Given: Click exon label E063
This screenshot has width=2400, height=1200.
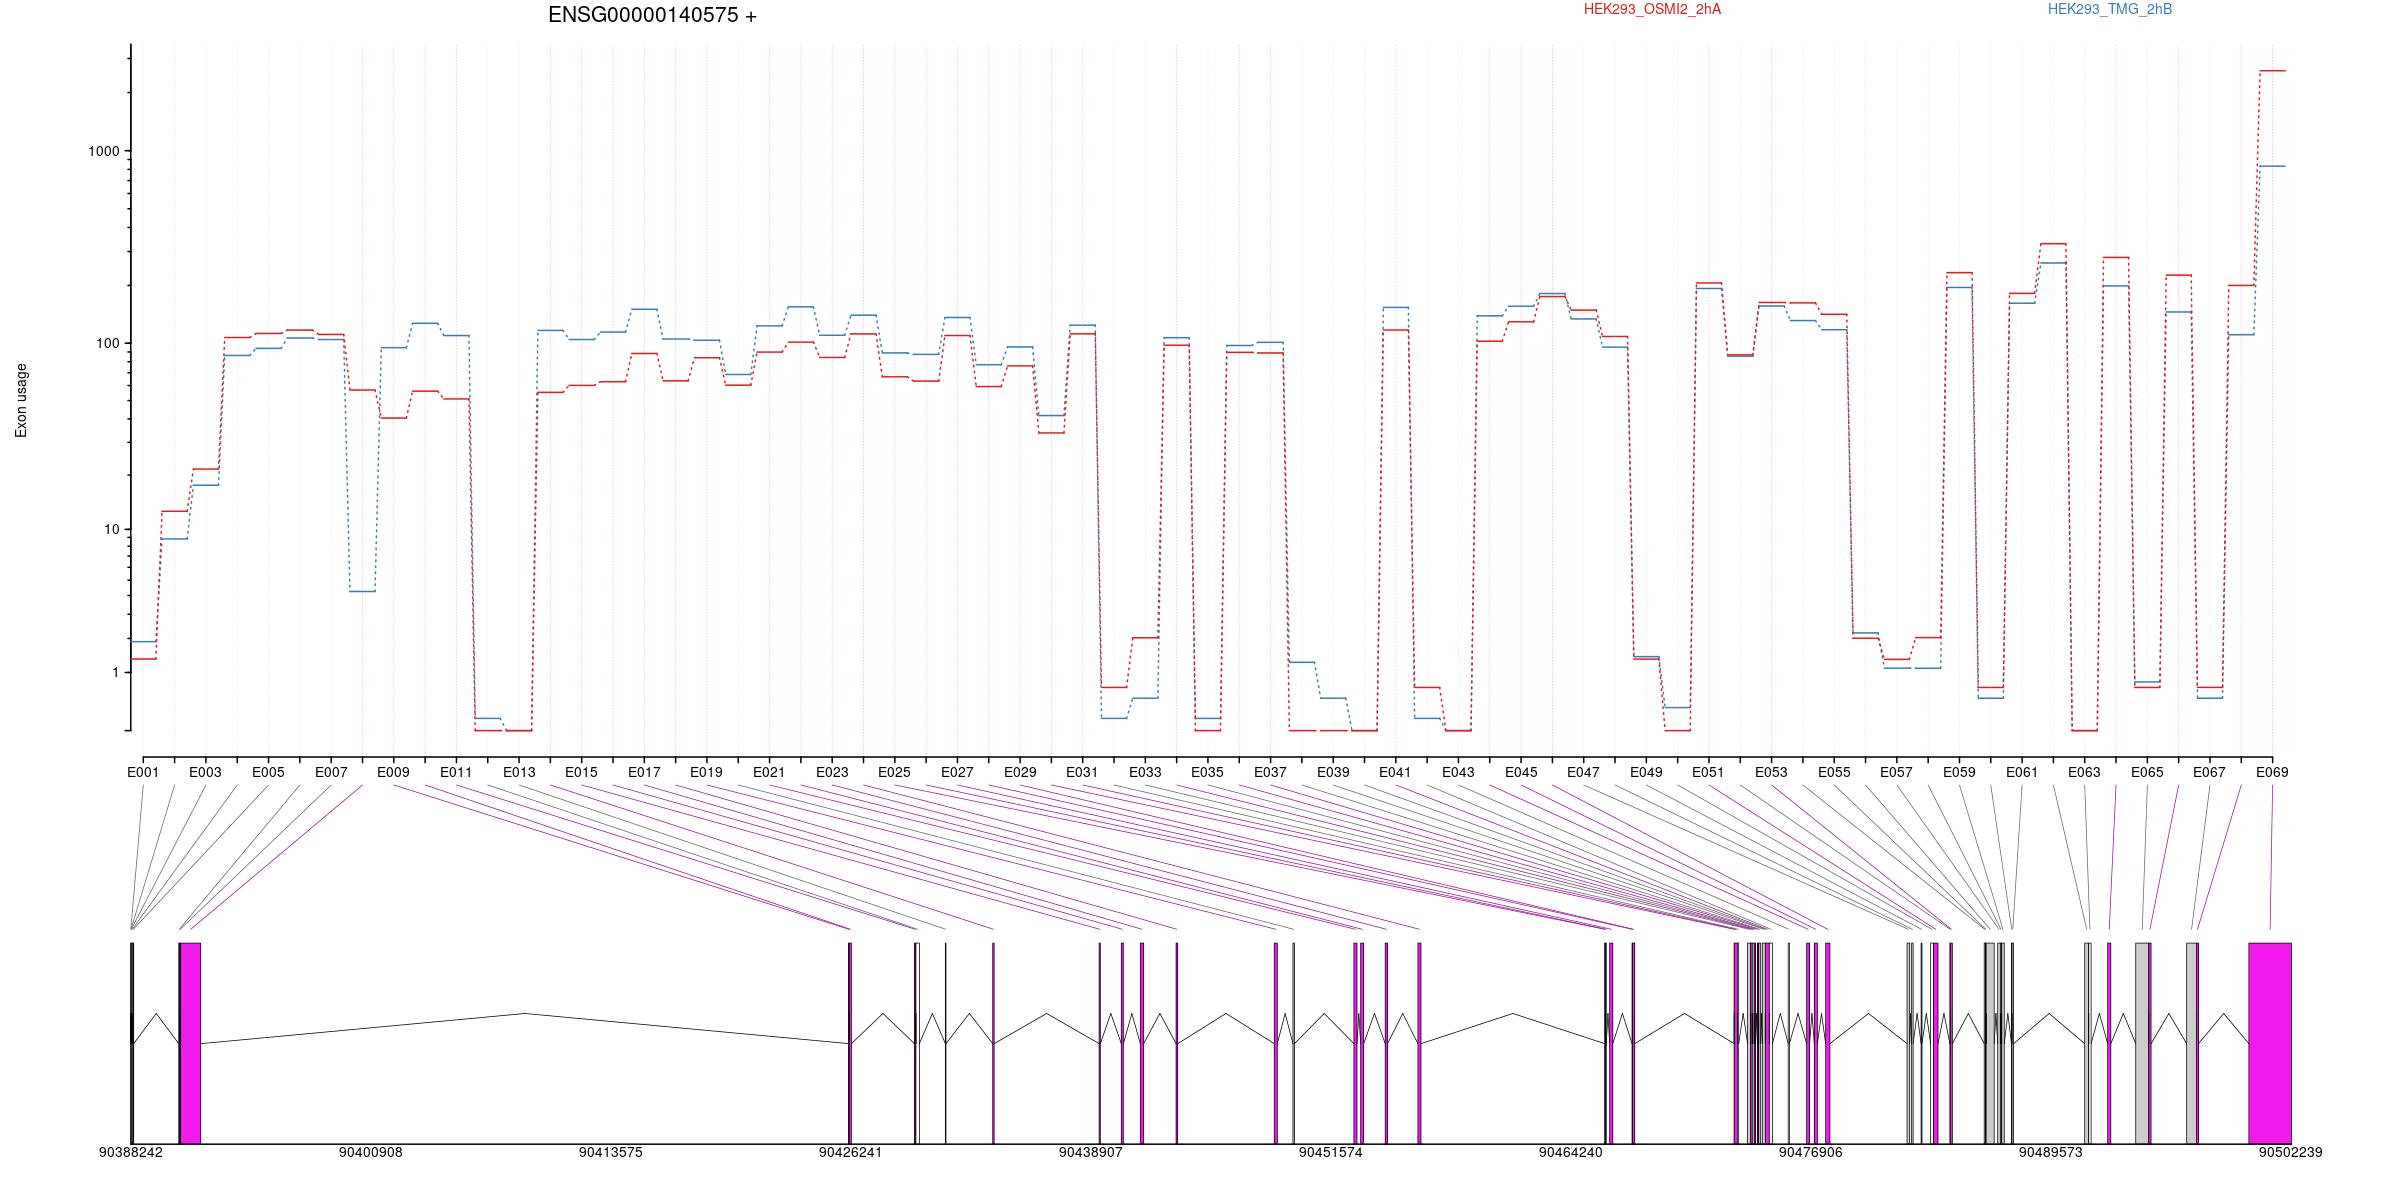Looking at the screenshot, I should click(x=2084, y=772).
